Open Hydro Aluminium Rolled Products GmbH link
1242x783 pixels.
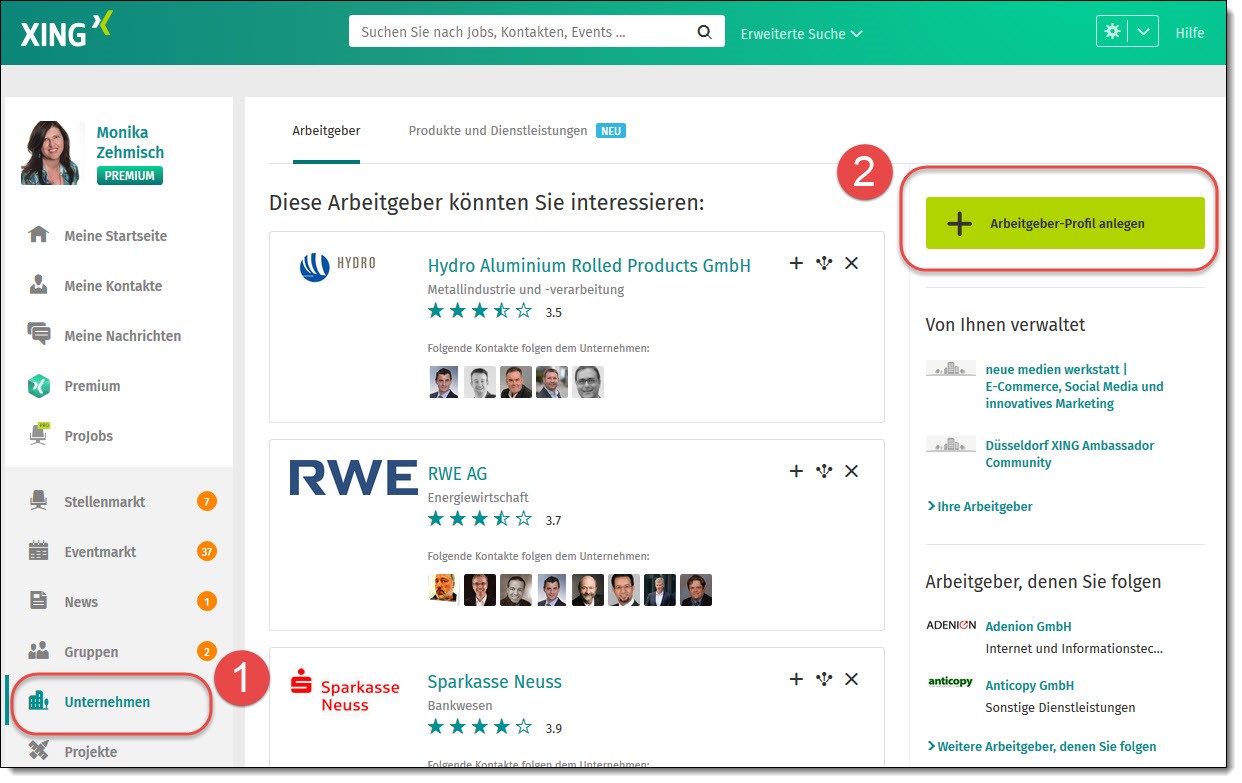pyautogui.click(x=589, y=265)
